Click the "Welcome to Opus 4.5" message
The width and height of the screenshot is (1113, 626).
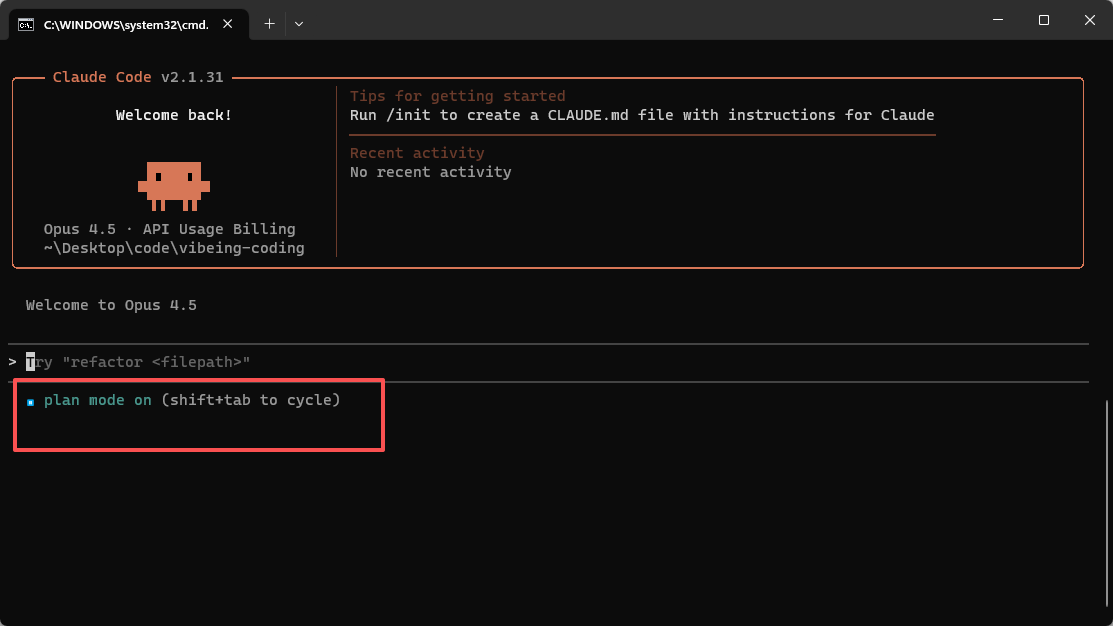click(111, 305)
